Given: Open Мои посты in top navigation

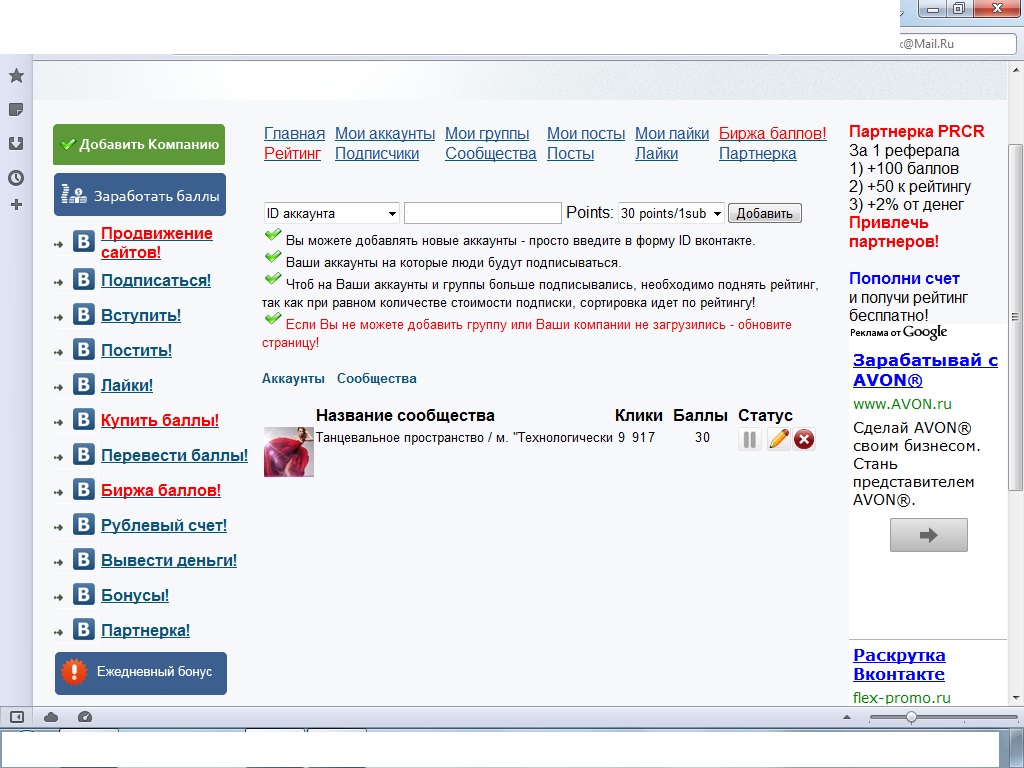Looking at the screenshot, I should click(x=586, y=133).
